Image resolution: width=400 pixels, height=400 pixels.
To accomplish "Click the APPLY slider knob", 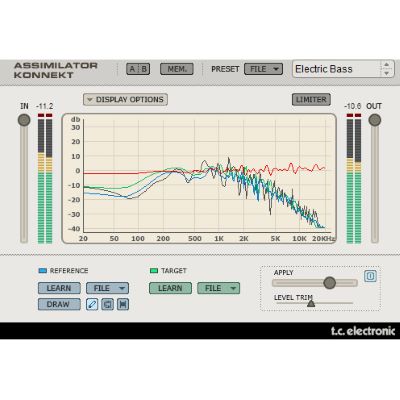I will (x=330, y=283).
